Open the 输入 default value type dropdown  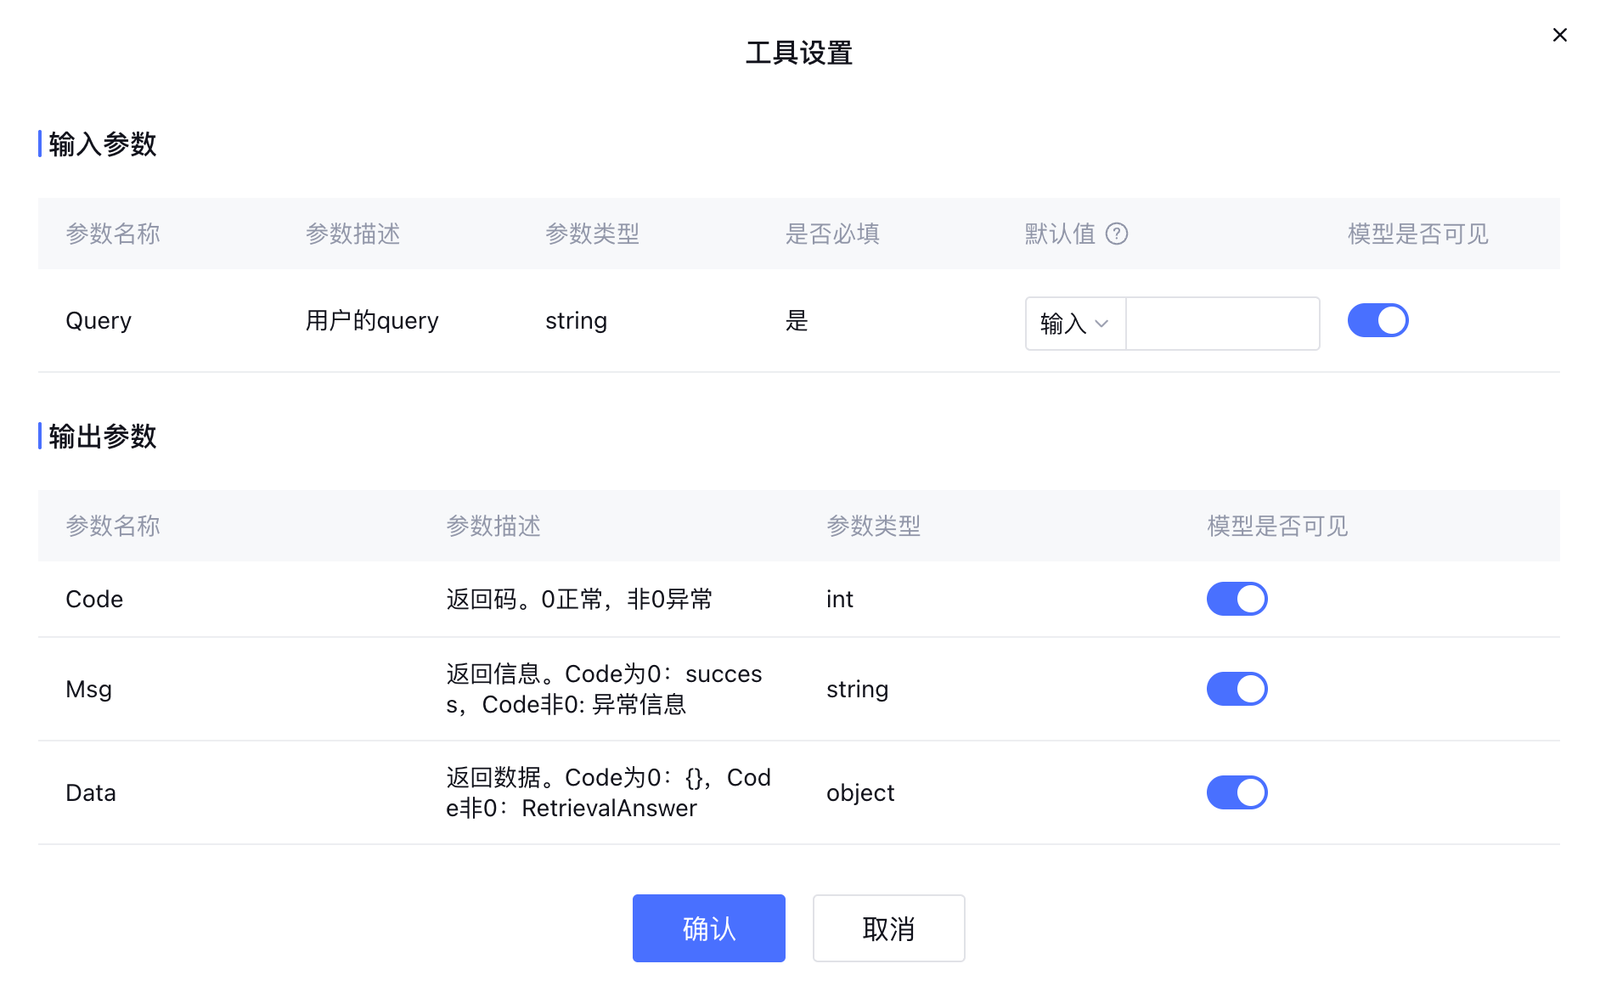point(1075,323)
